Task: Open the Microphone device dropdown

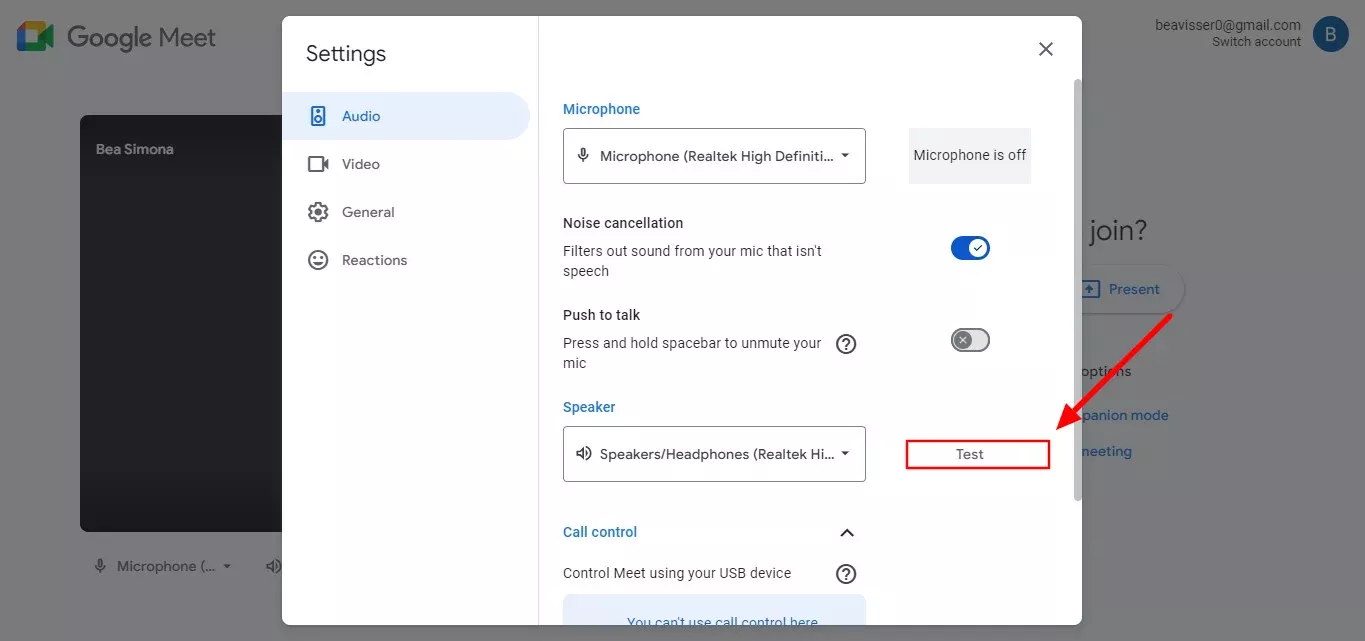Action: [714, 156]
